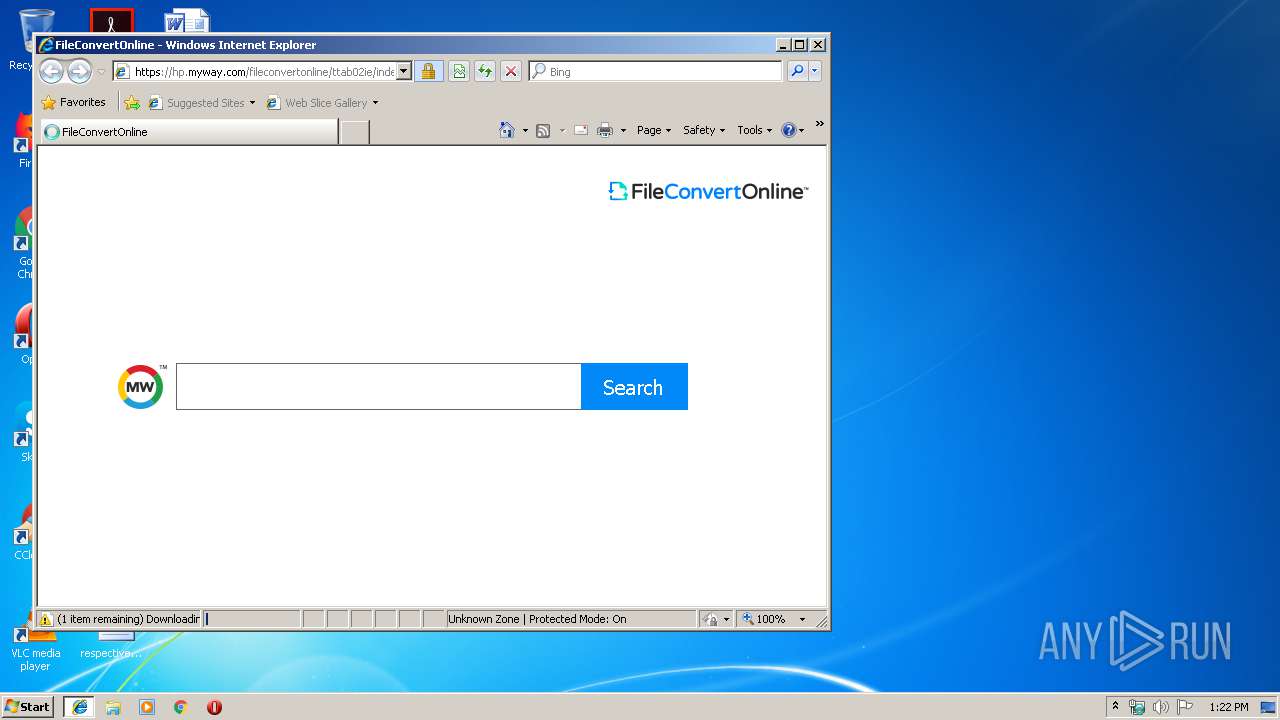The image size is (1280, 720).
Task: Open Opera browser from taskbar
Action: tap(214, 707)
